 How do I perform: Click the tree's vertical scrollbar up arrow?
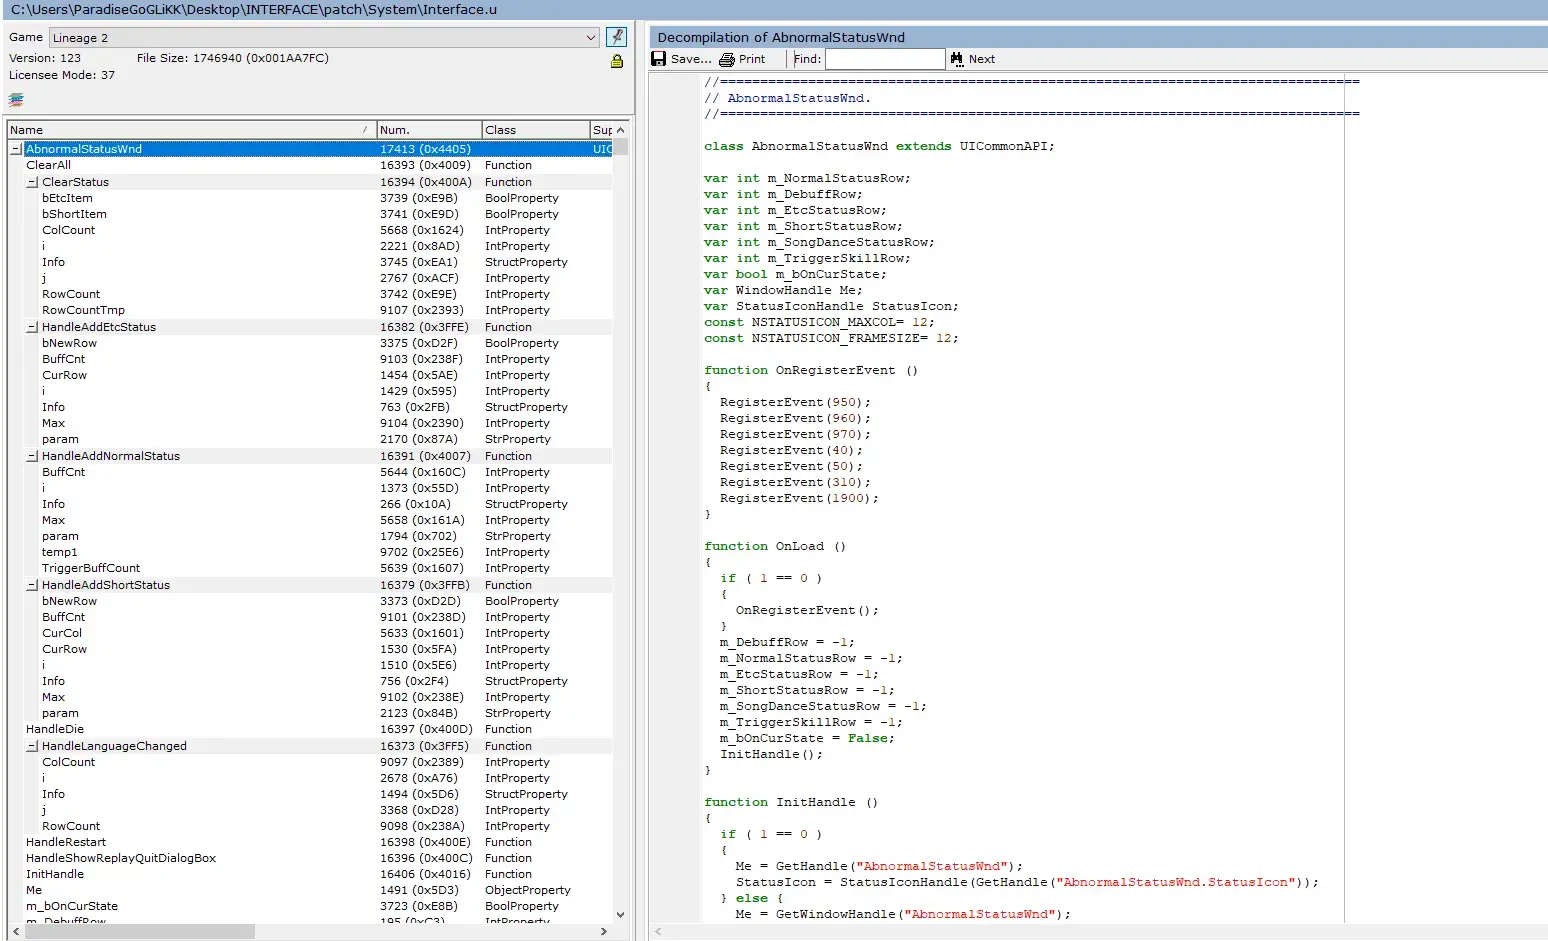(x=620, y=130)
